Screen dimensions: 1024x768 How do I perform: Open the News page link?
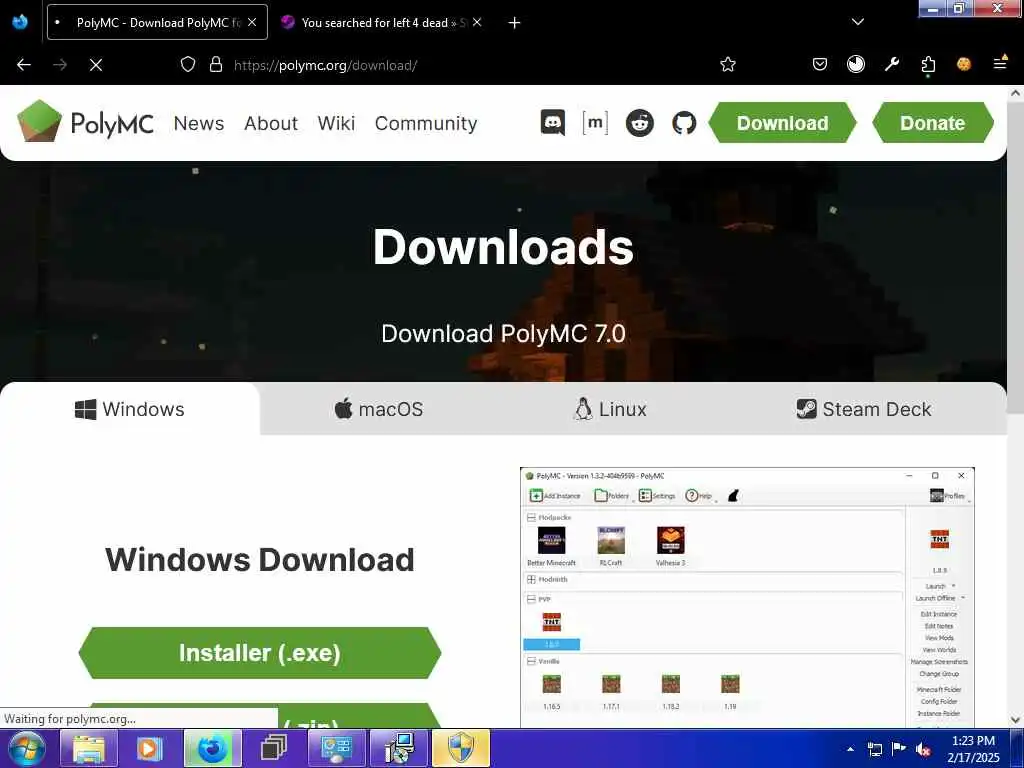click(x=199, y=123)
